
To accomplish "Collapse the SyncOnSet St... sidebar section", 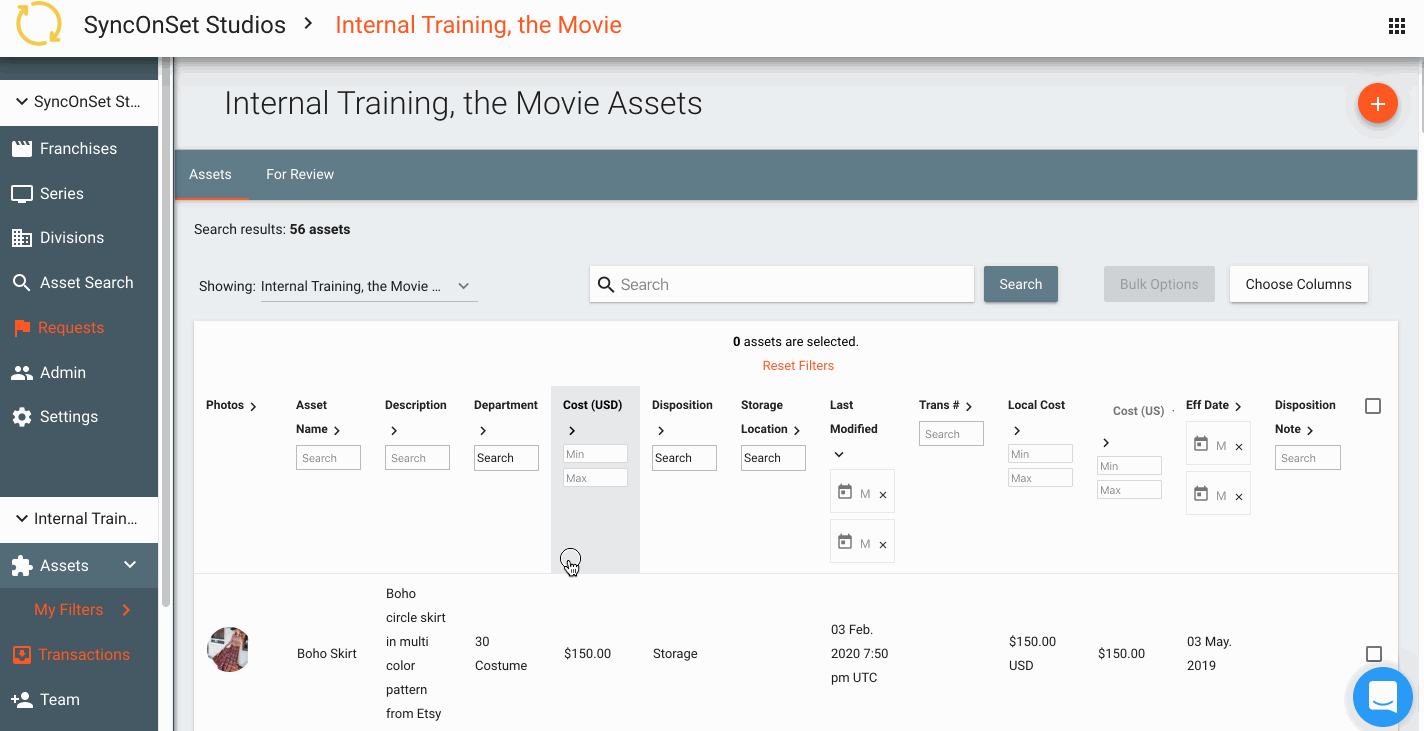I will coord(21,102).
